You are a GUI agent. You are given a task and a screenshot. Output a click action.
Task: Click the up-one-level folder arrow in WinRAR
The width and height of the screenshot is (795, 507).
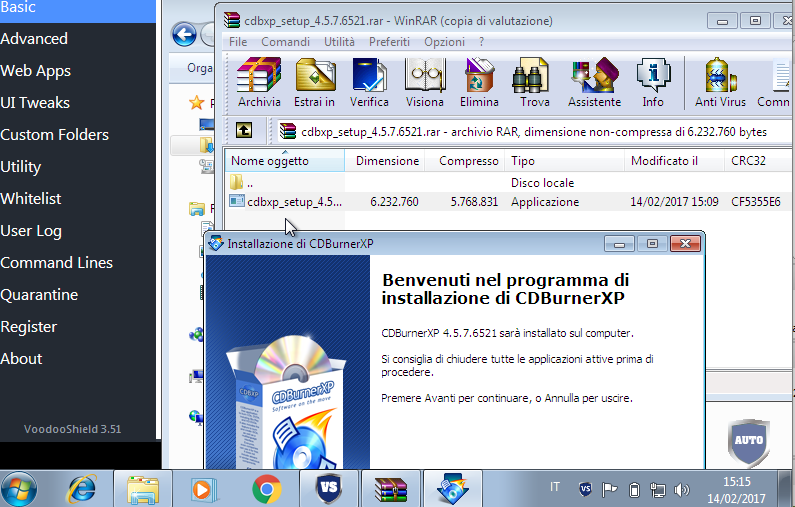pyautogui.click(x=244, y=131)
